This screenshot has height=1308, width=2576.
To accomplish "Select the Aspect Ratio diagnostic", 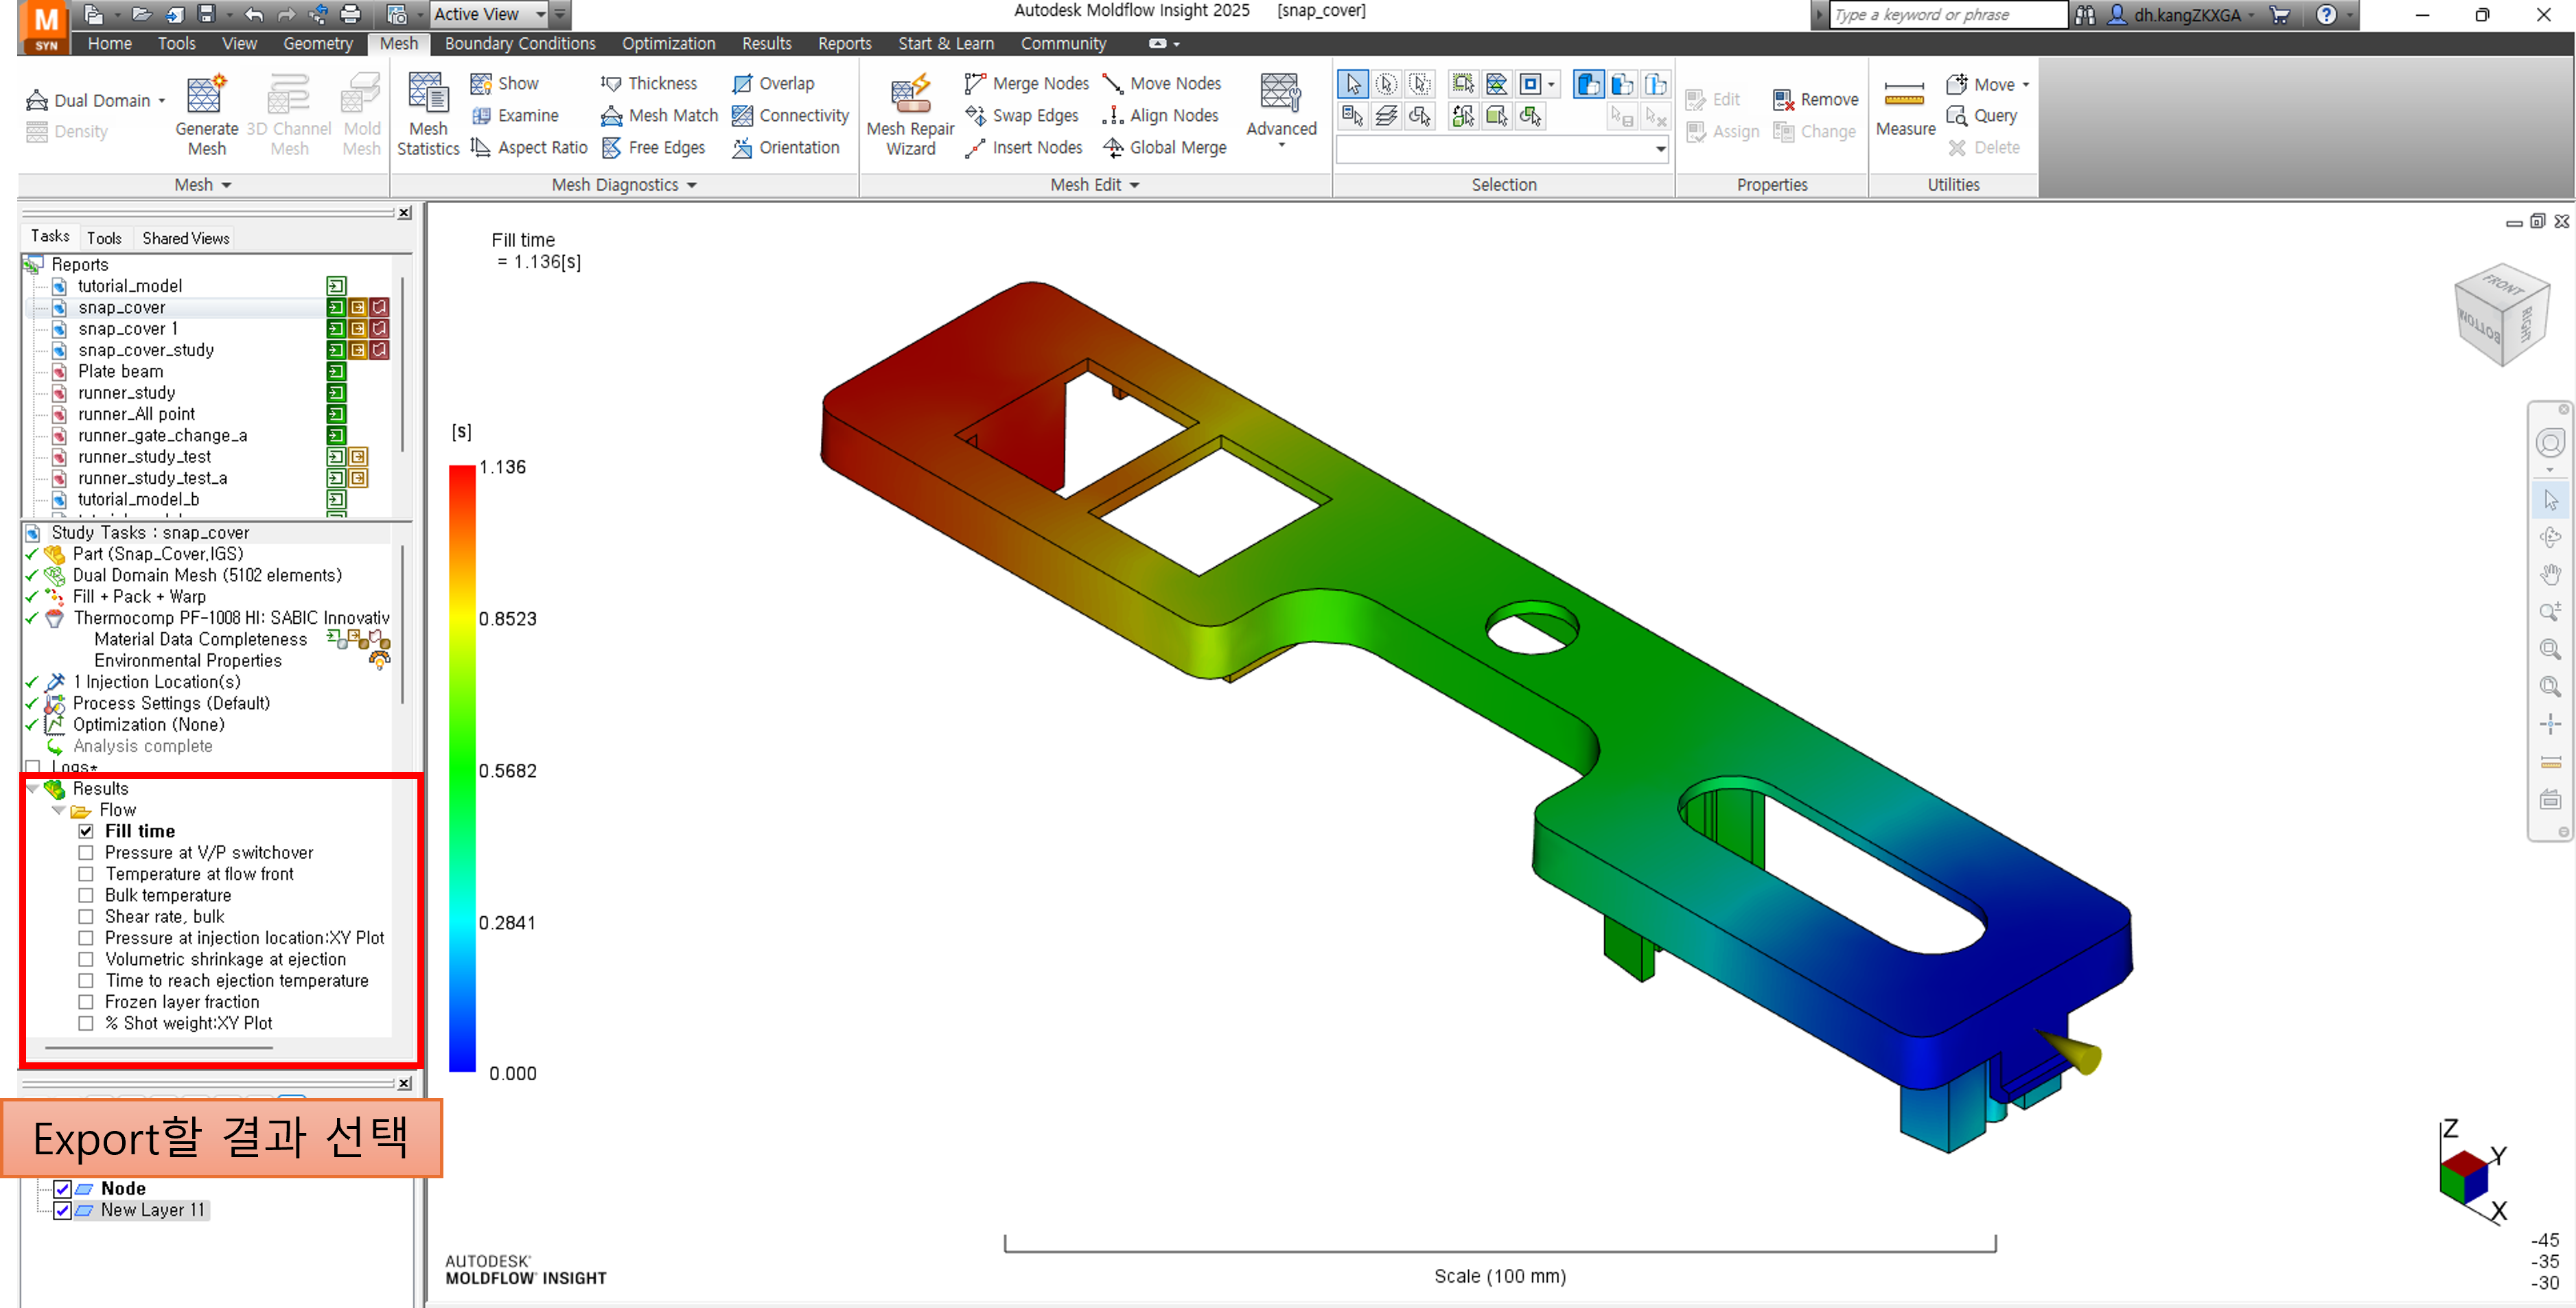I will pyautogui.click(x=530, y=148).
